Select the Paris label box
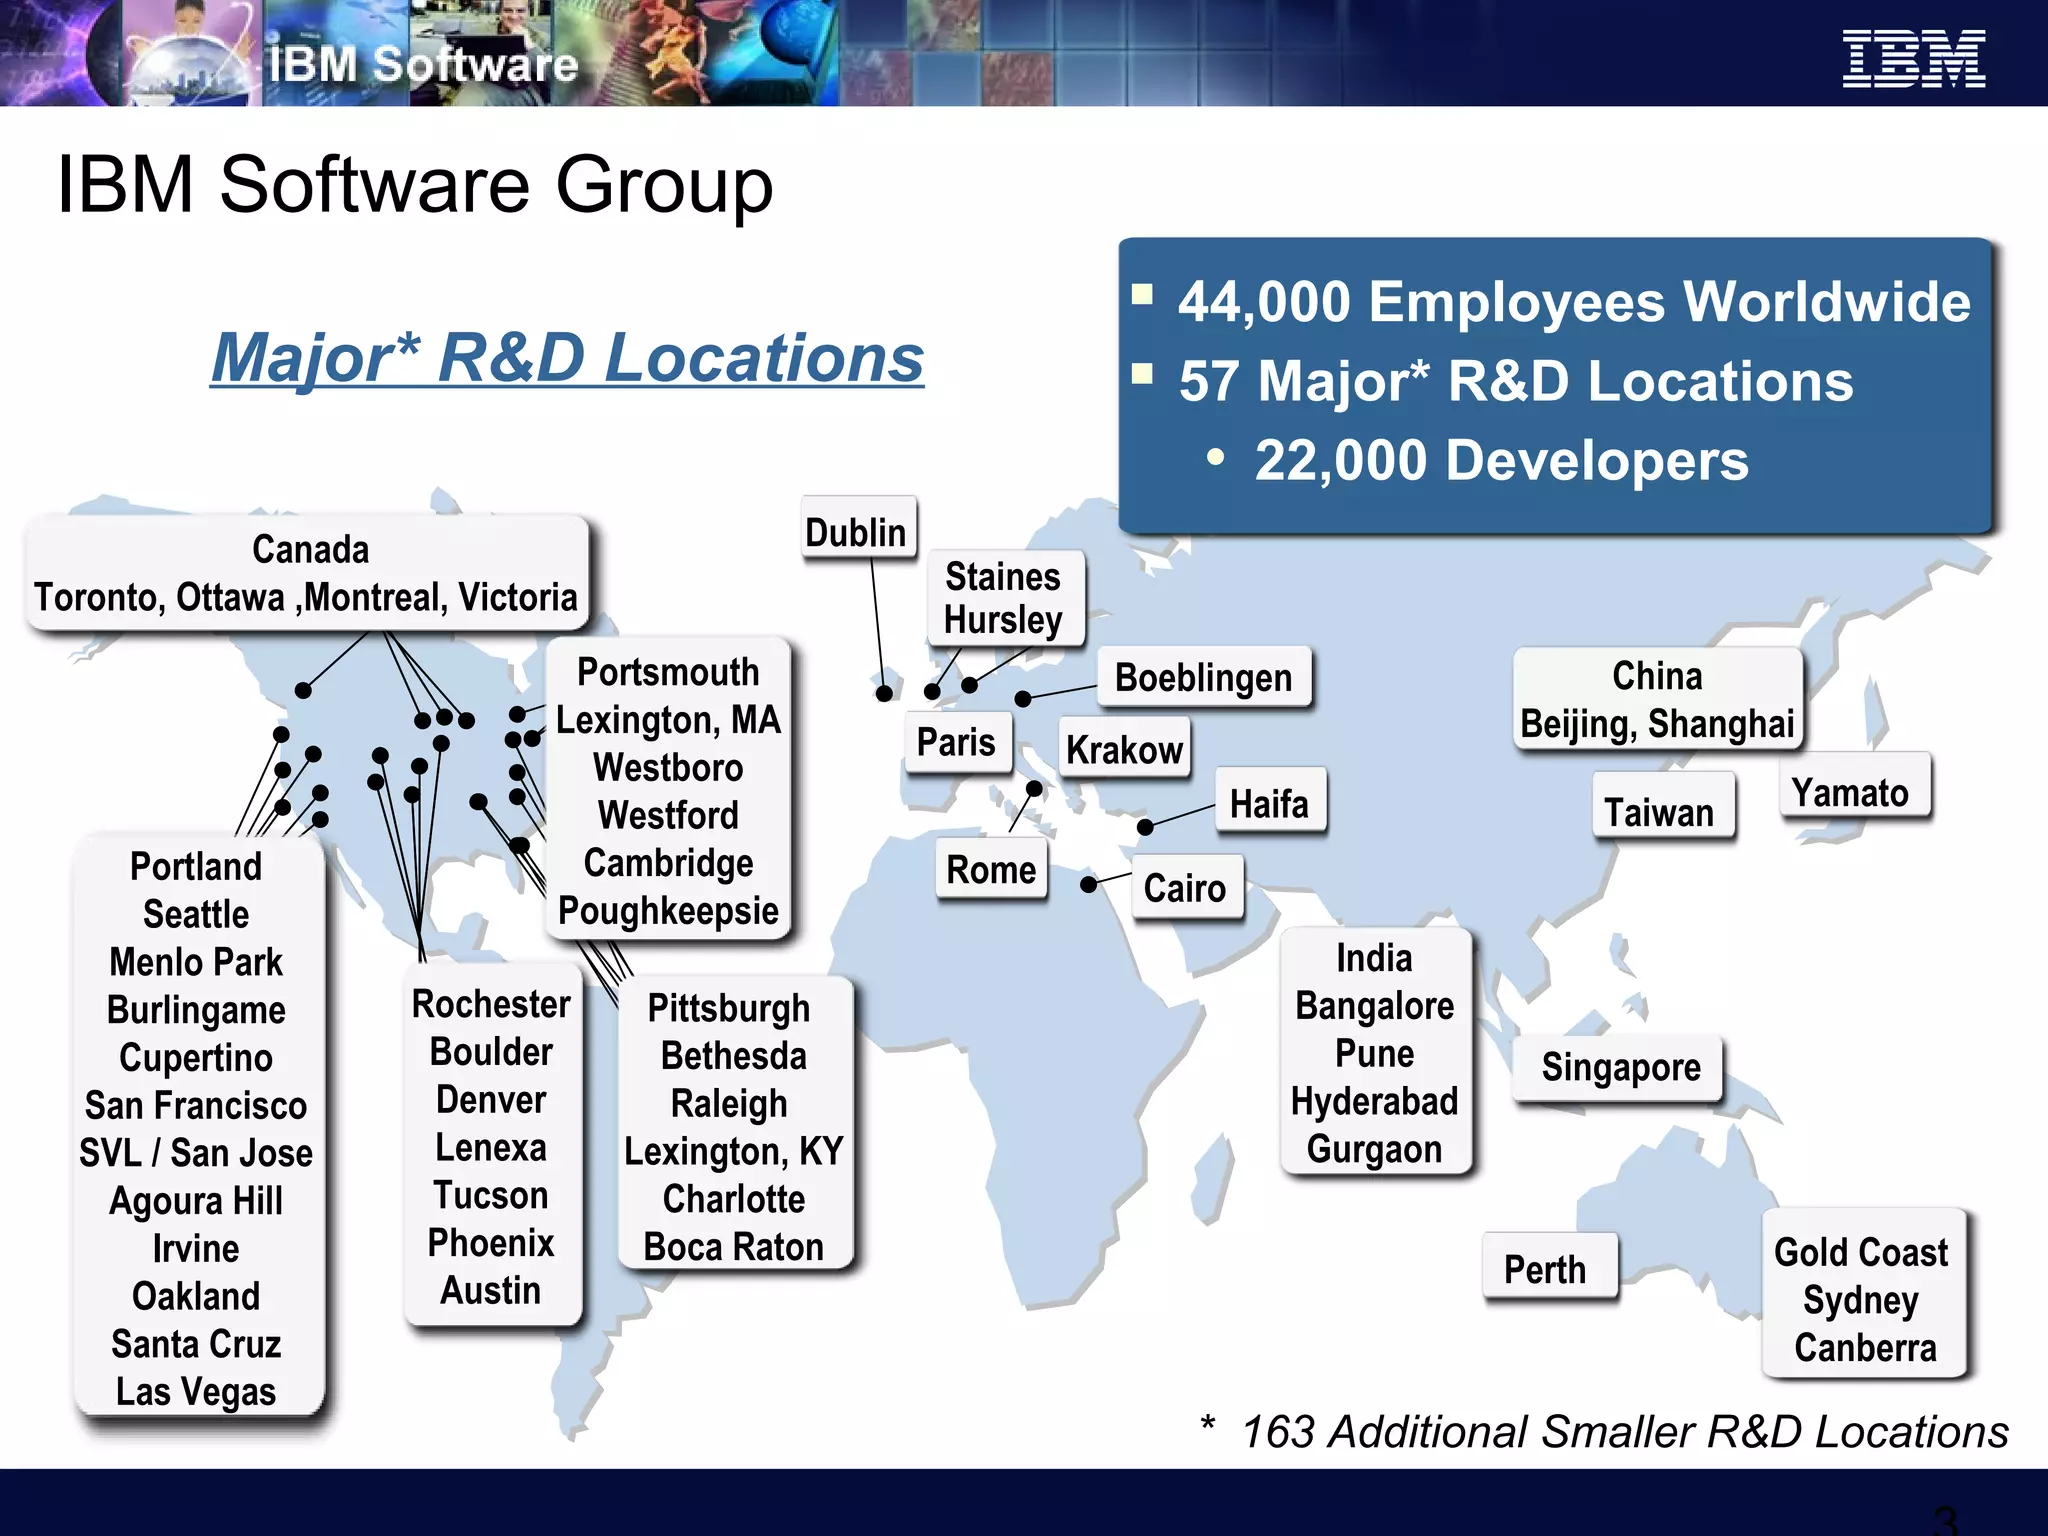Viewport: 2048px width, 1536px height. point(956,742)
